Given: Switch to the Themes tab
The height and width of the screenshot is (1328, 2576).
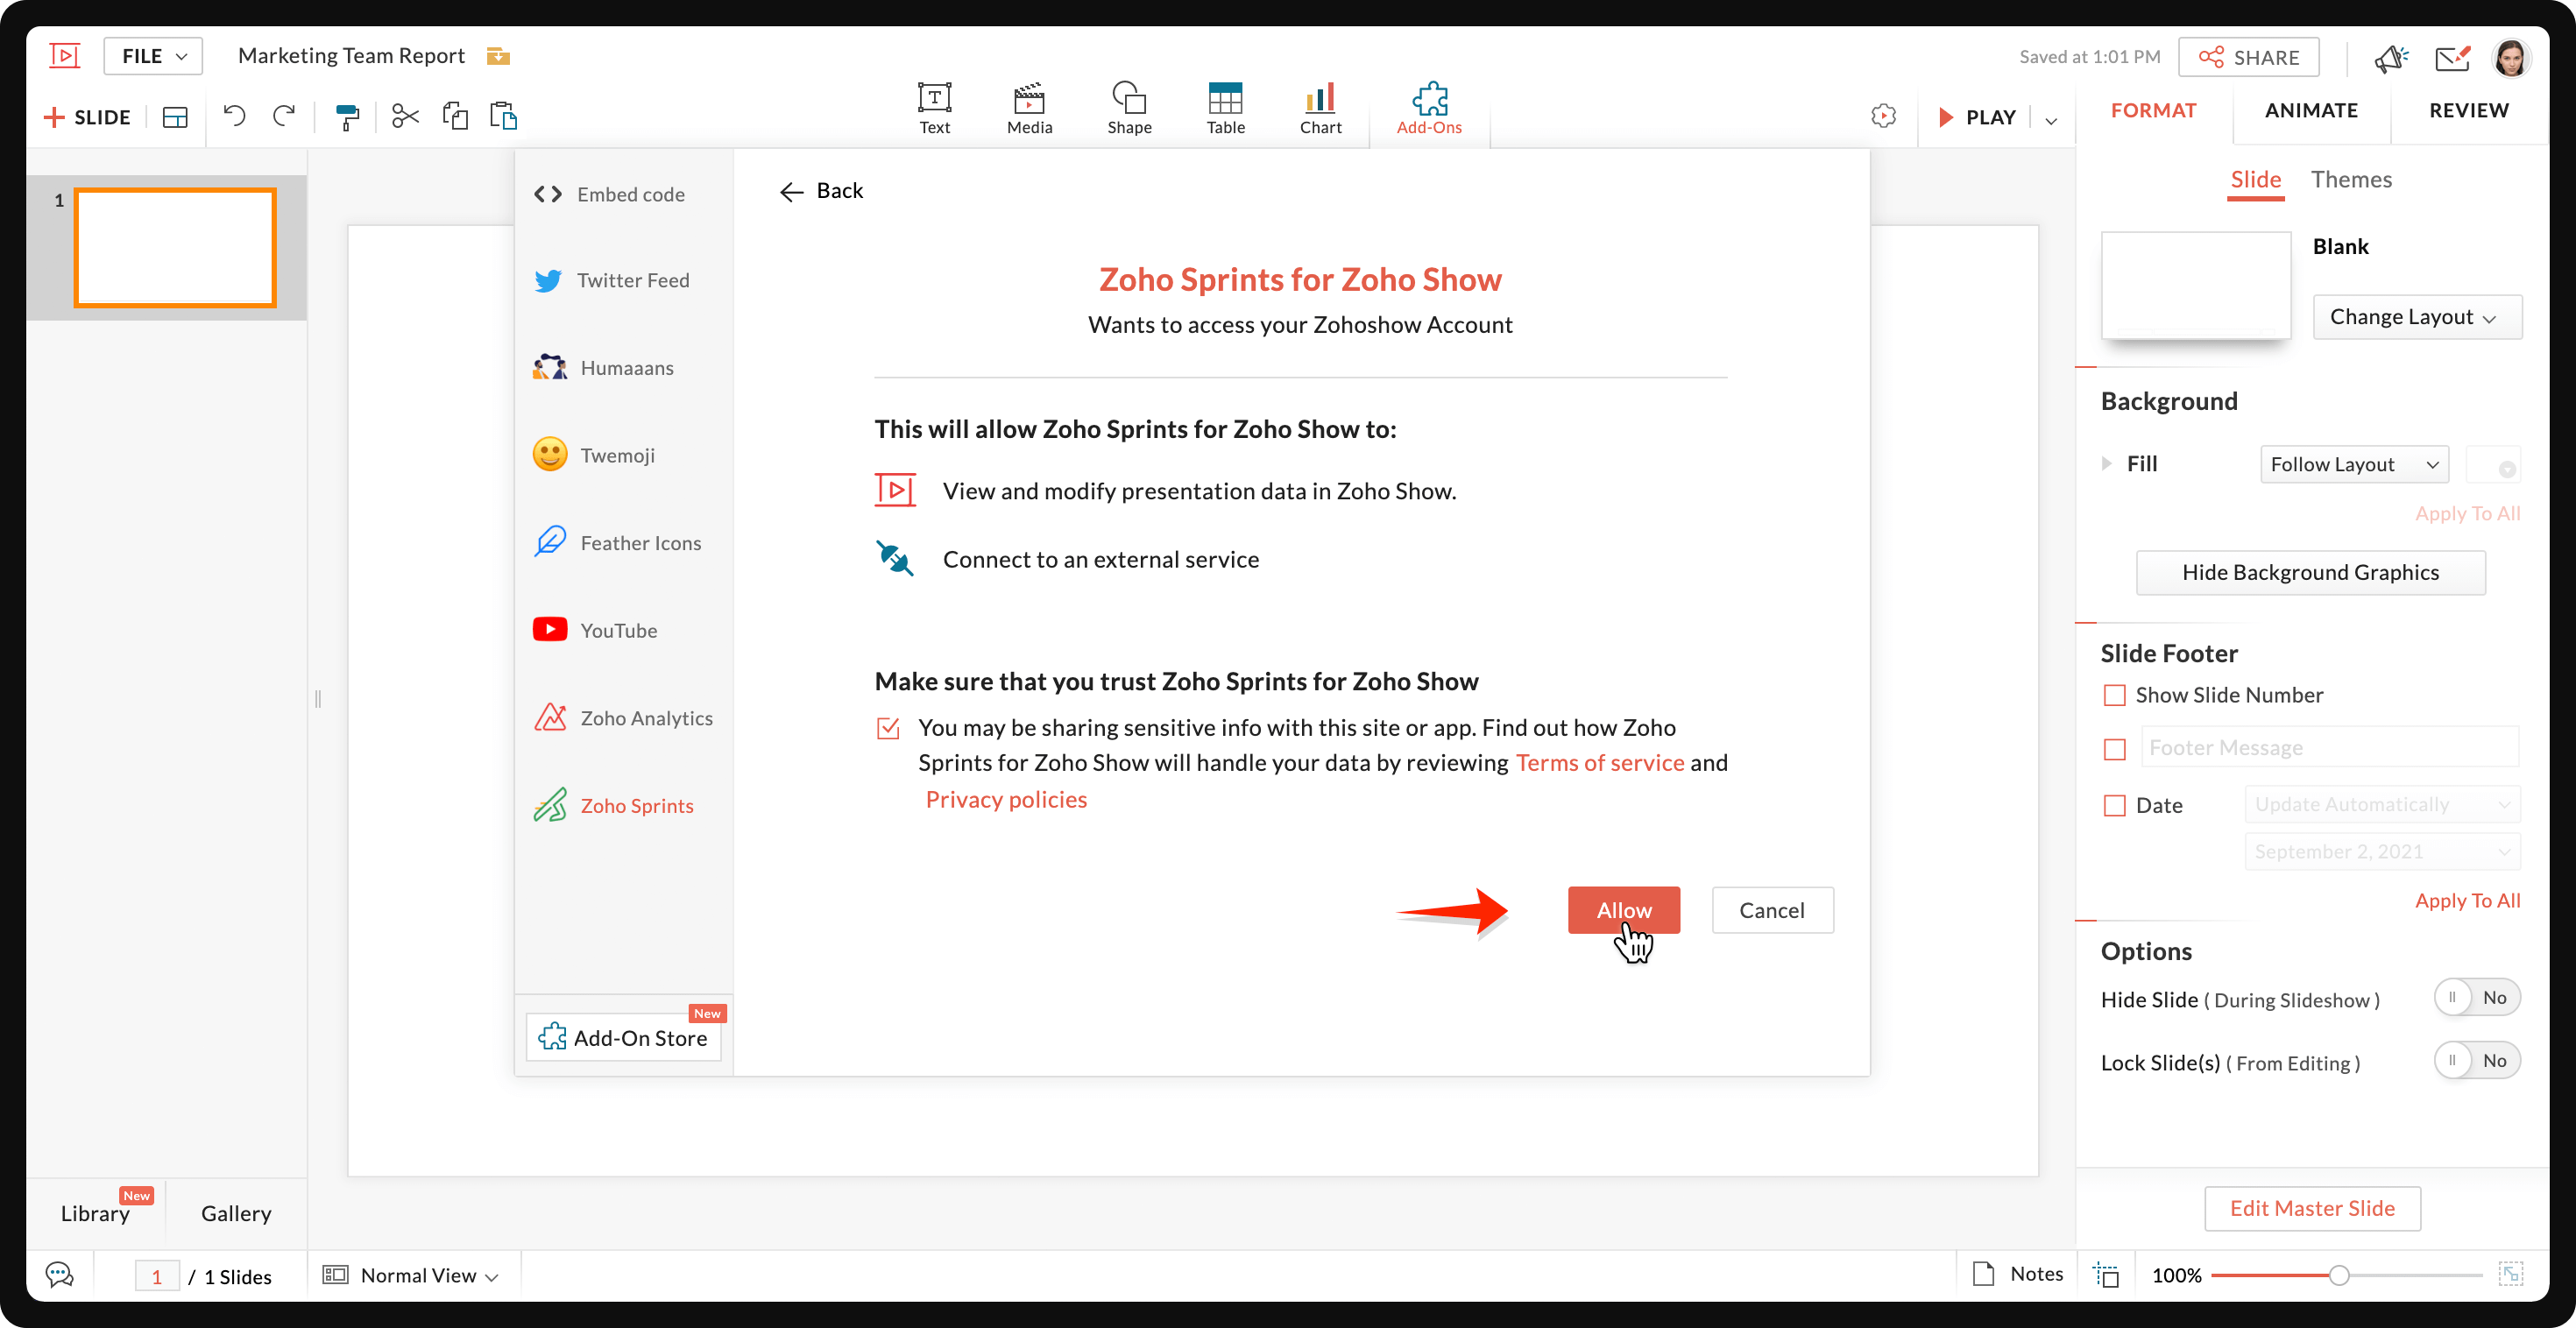Looking at the screenshot, I should [2350, 179].
